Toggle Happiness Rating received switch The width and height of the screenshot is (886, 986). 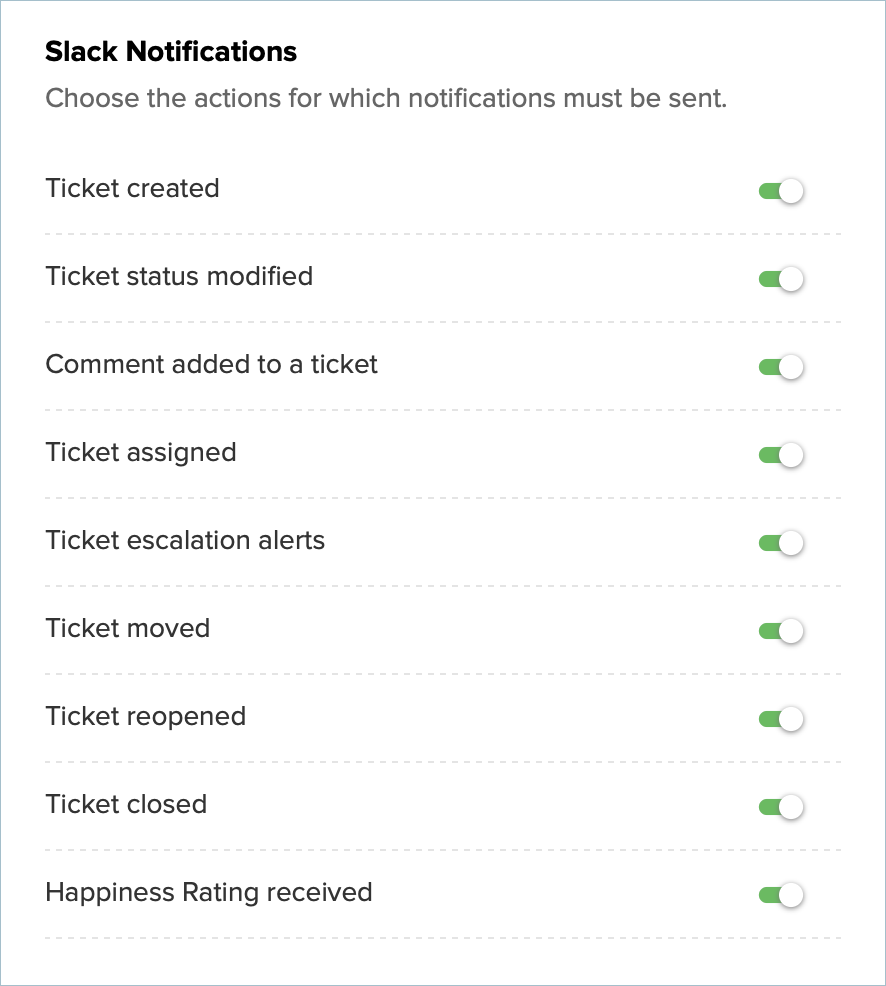pos(781,895)
